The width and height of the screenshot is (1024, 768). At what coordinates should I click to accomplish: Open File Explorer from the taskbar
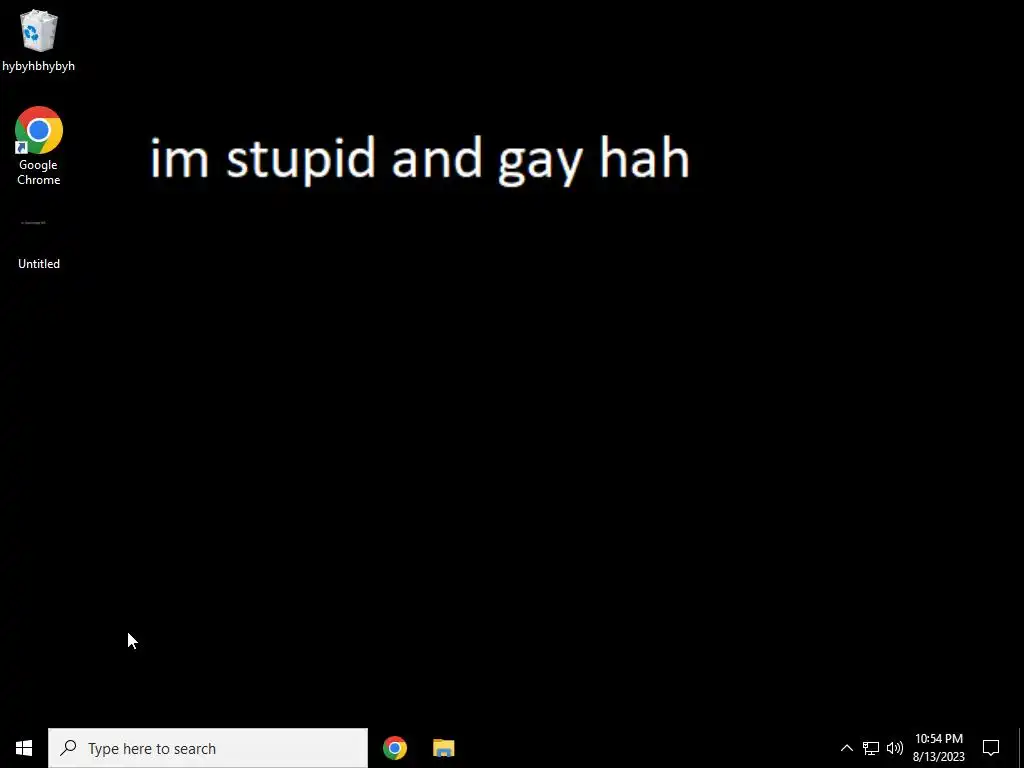(x=443, y=748)
